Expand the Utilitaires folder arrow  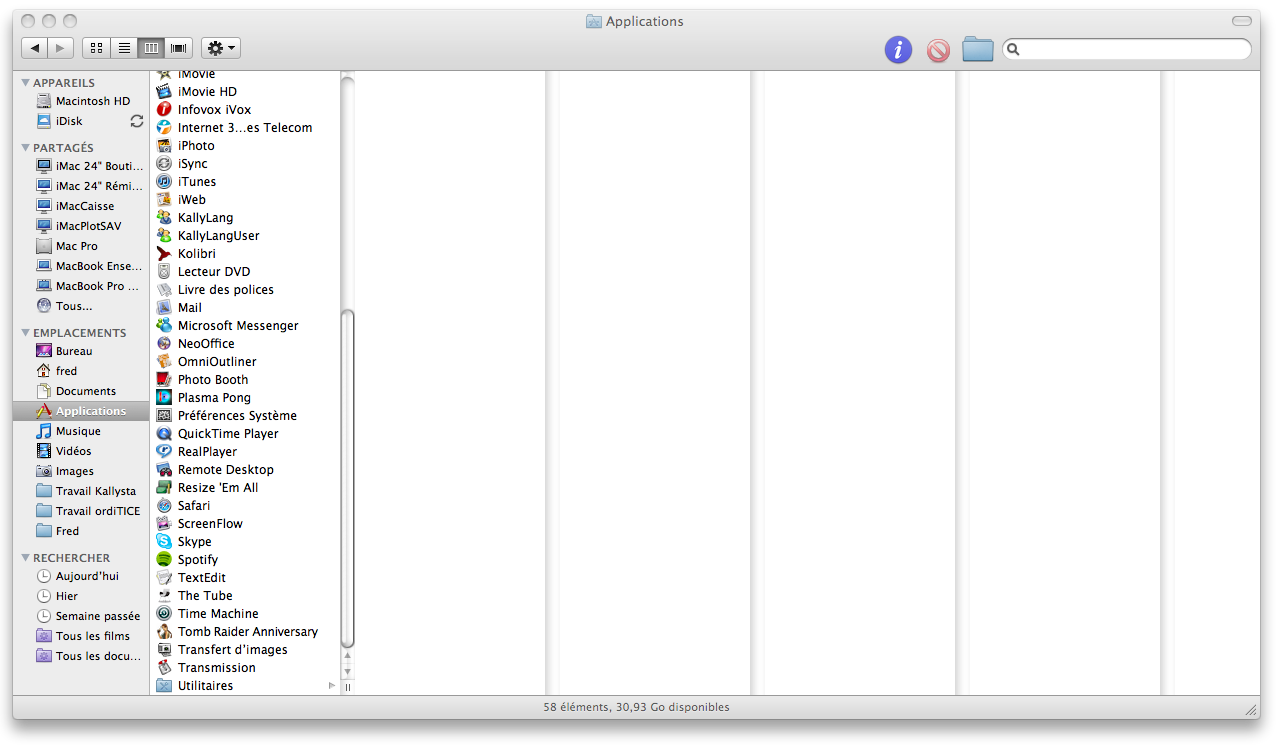(332, 686)
